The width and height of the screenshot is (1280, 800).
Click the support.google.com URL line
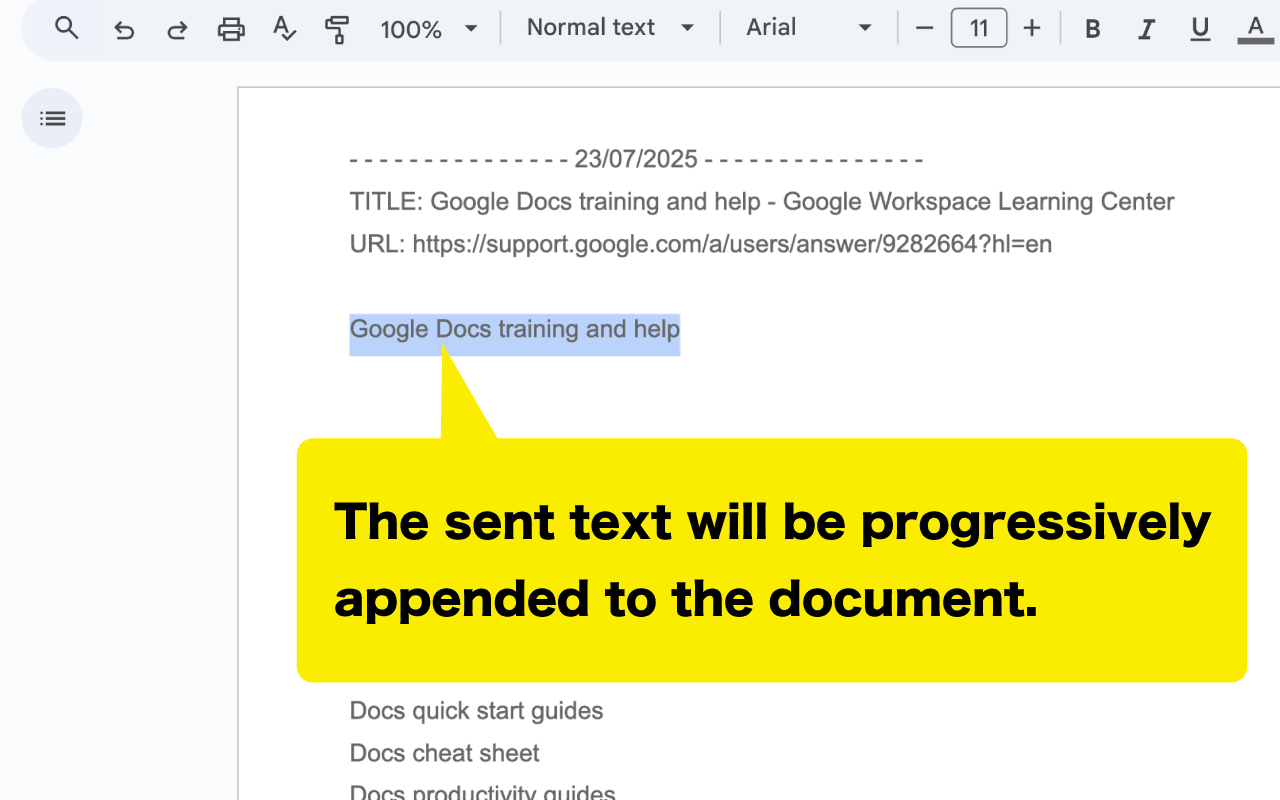[x=701, y=243]
